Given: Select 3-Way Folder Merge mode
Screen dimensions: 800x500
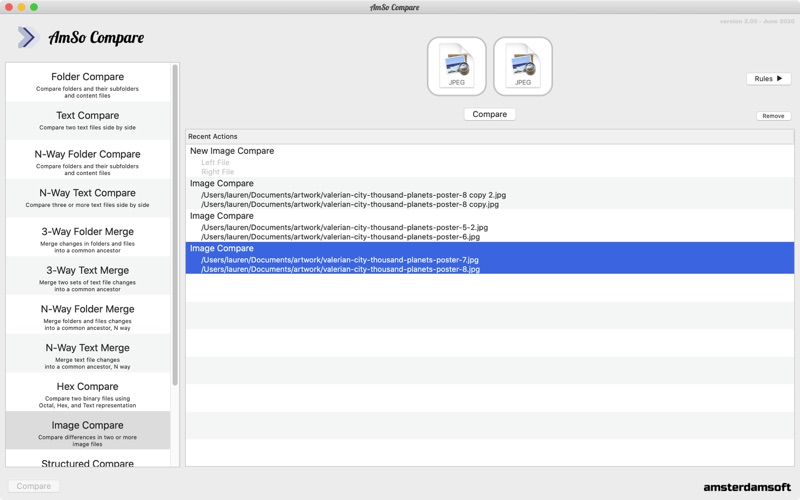Looking at the screenshot, I should click(x=88, y=237).
